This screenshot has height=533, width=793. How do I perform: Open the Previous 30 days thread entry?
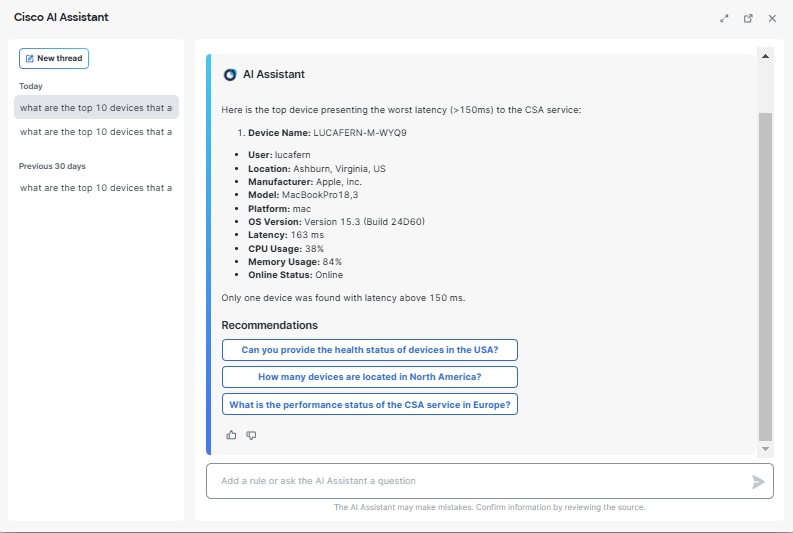96,188
